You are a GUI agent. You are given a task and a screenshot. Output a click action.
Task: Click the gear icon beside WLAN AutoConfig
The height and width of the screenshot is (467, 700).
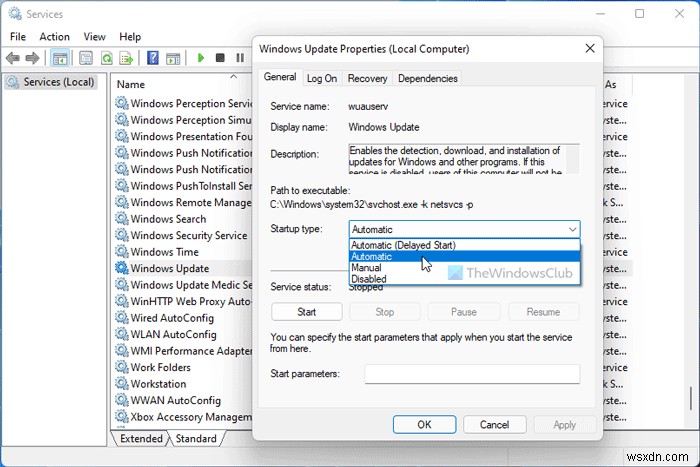coord(121,334)
